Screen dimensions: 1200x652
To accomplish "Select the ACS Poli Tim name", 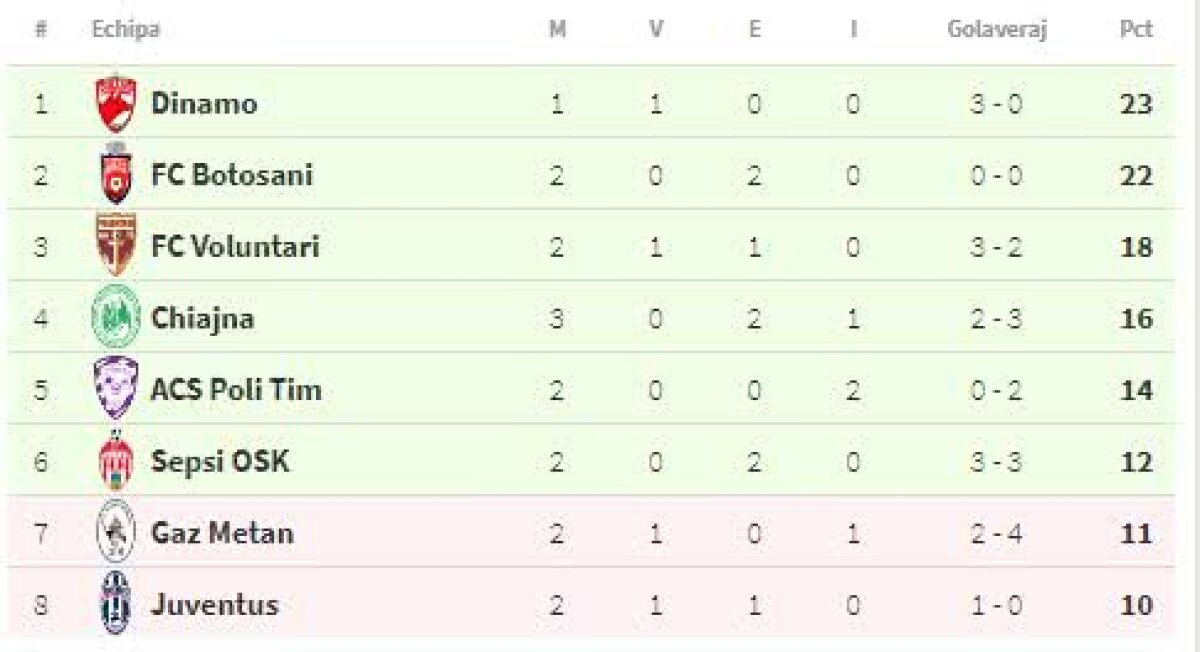I will (236, 389).
